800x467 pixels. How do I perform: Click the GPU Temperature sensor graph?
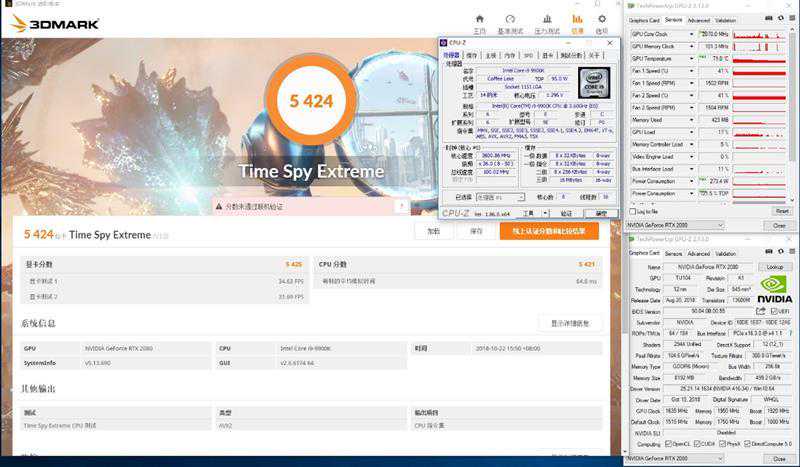[x=762, y=59]
